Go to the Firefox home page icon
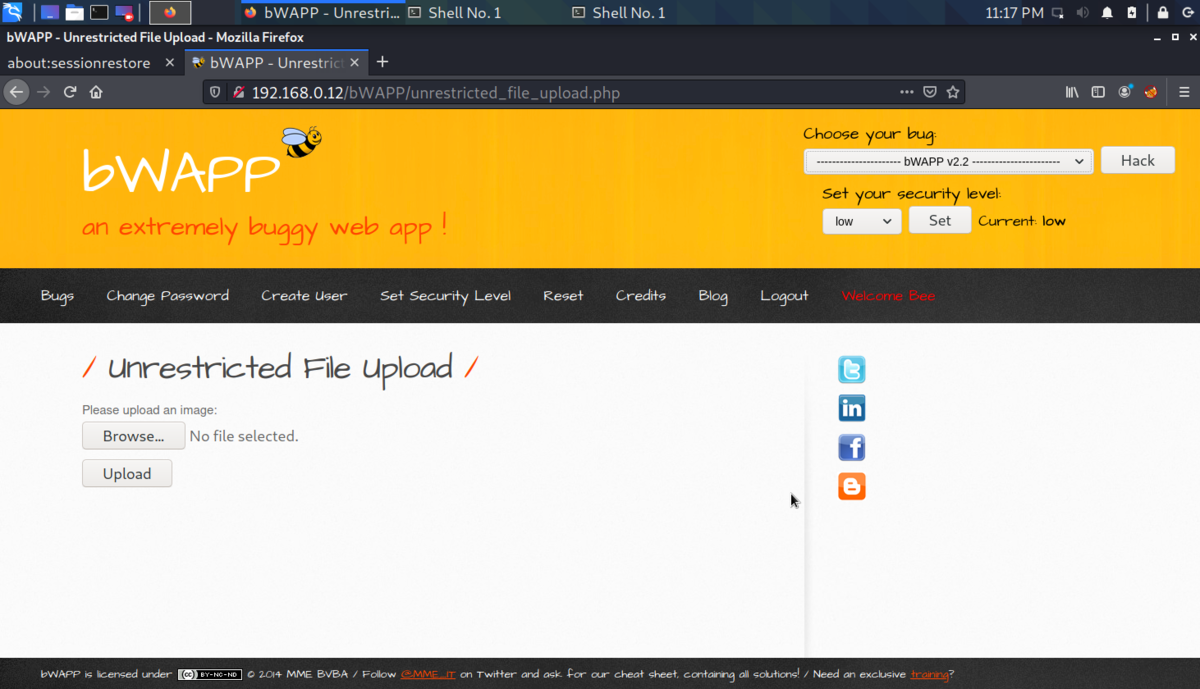Viewport: 1200px width, 689px height. click(x=96, y=92)
